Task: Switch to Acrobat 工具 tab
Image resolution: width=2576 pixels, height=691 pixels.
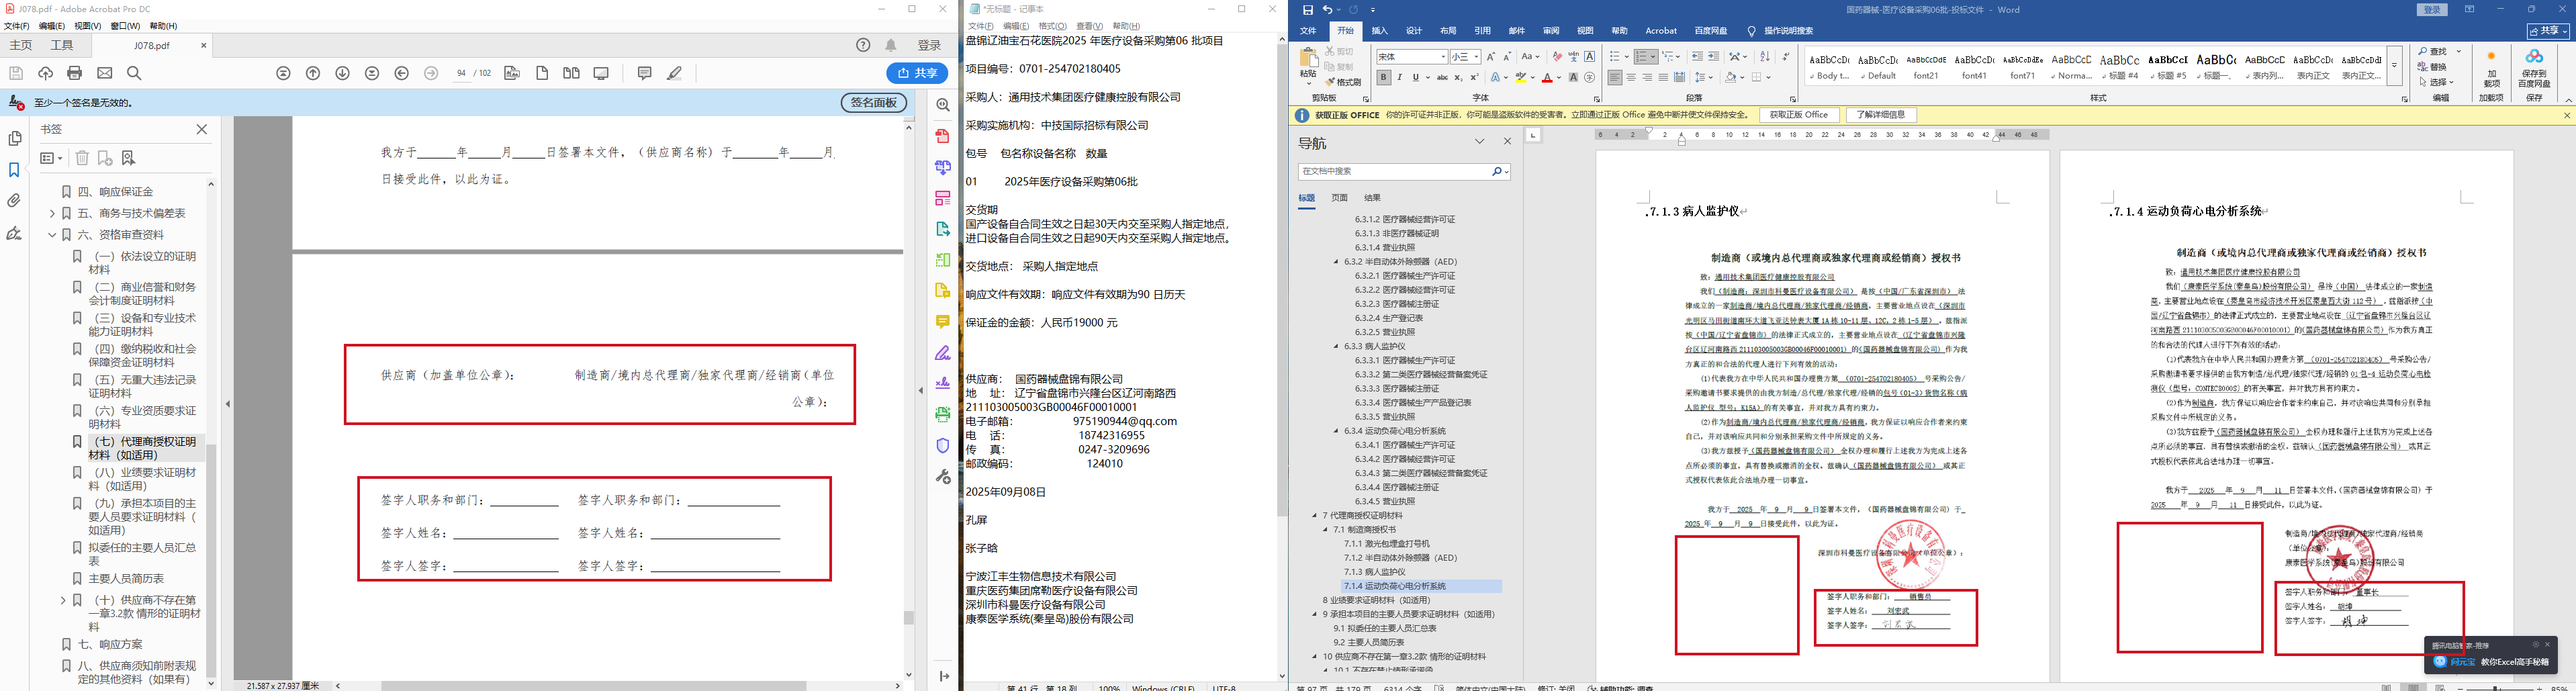Action: tap(62, 45)
